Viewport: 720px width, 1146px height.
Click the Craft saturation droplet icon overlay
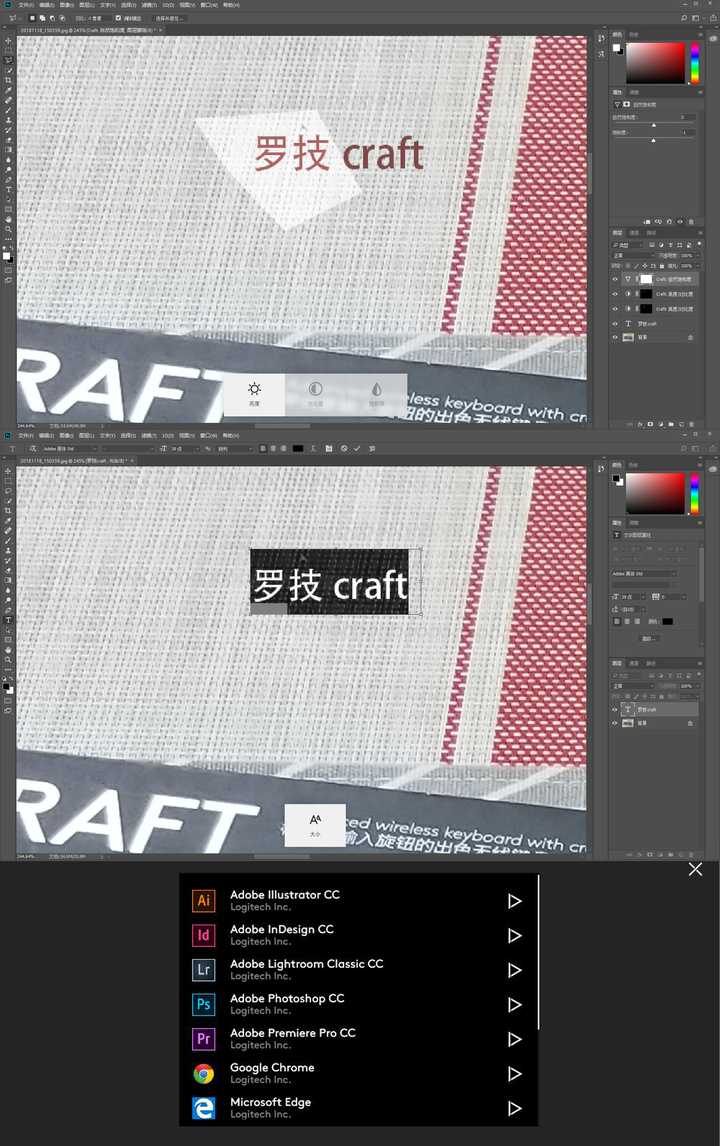pos(376,389)
